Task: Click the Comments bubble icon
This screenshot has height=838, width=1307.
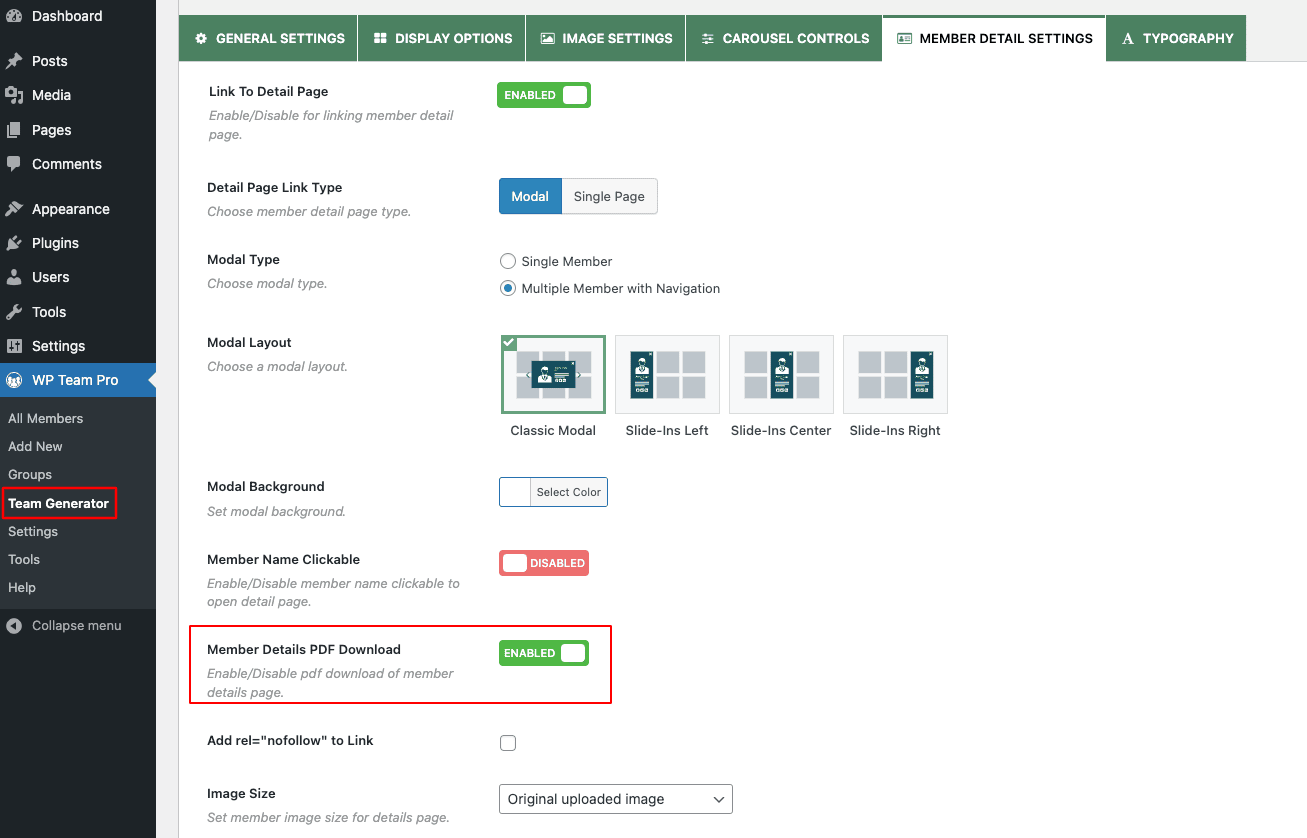Action: tap(14, 164)
